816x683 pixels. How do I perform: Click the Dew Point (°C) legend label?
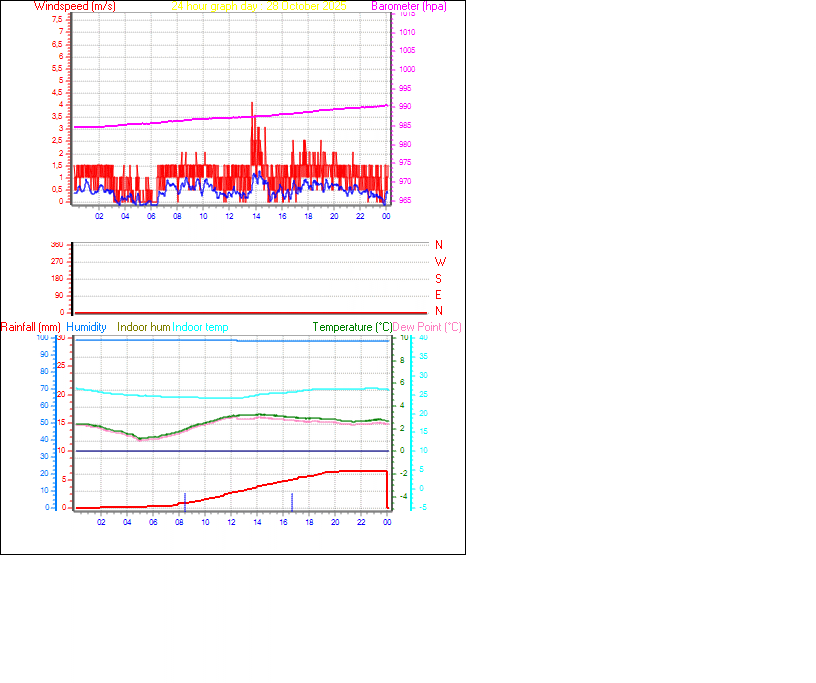click(428, 327)
